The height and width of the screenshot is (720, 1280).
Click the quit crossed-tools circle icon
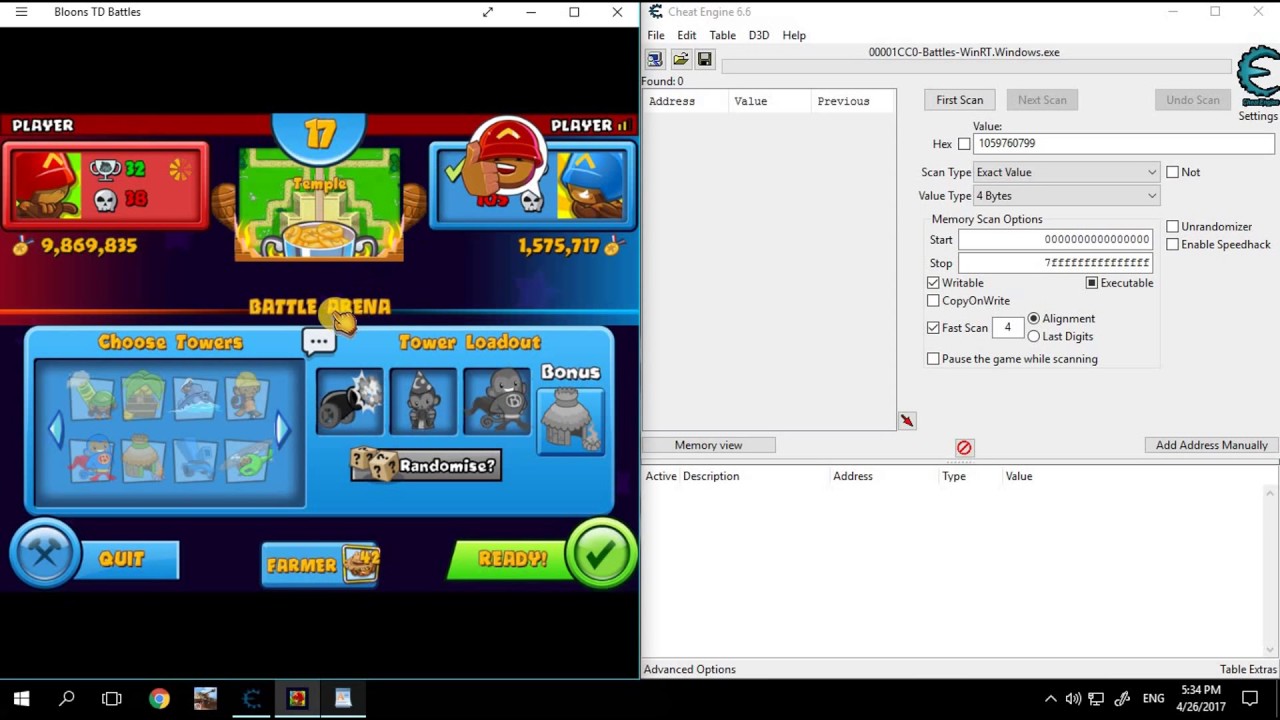tap(44, 554)
